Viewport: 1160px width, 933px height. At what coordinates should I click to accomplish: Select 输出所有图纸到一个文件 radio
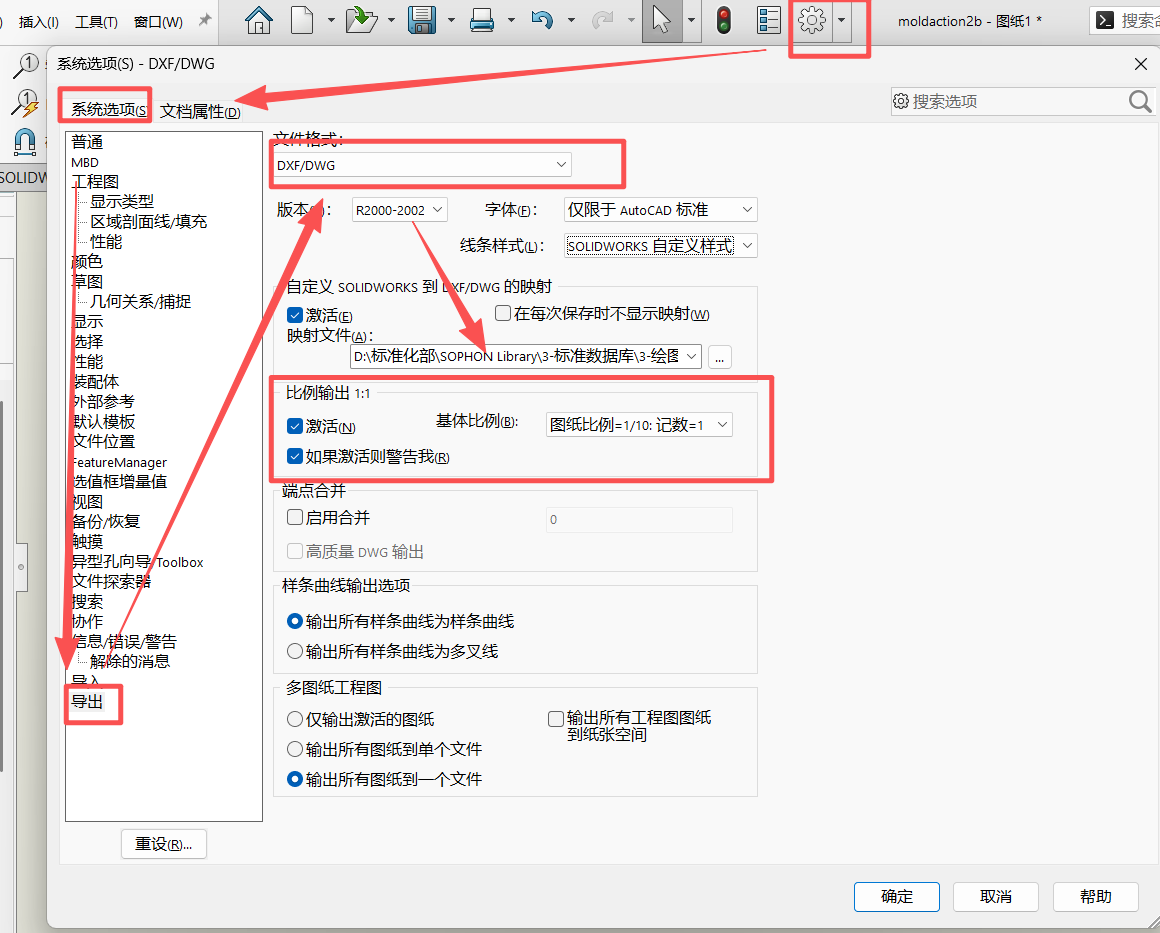point(294,779)
